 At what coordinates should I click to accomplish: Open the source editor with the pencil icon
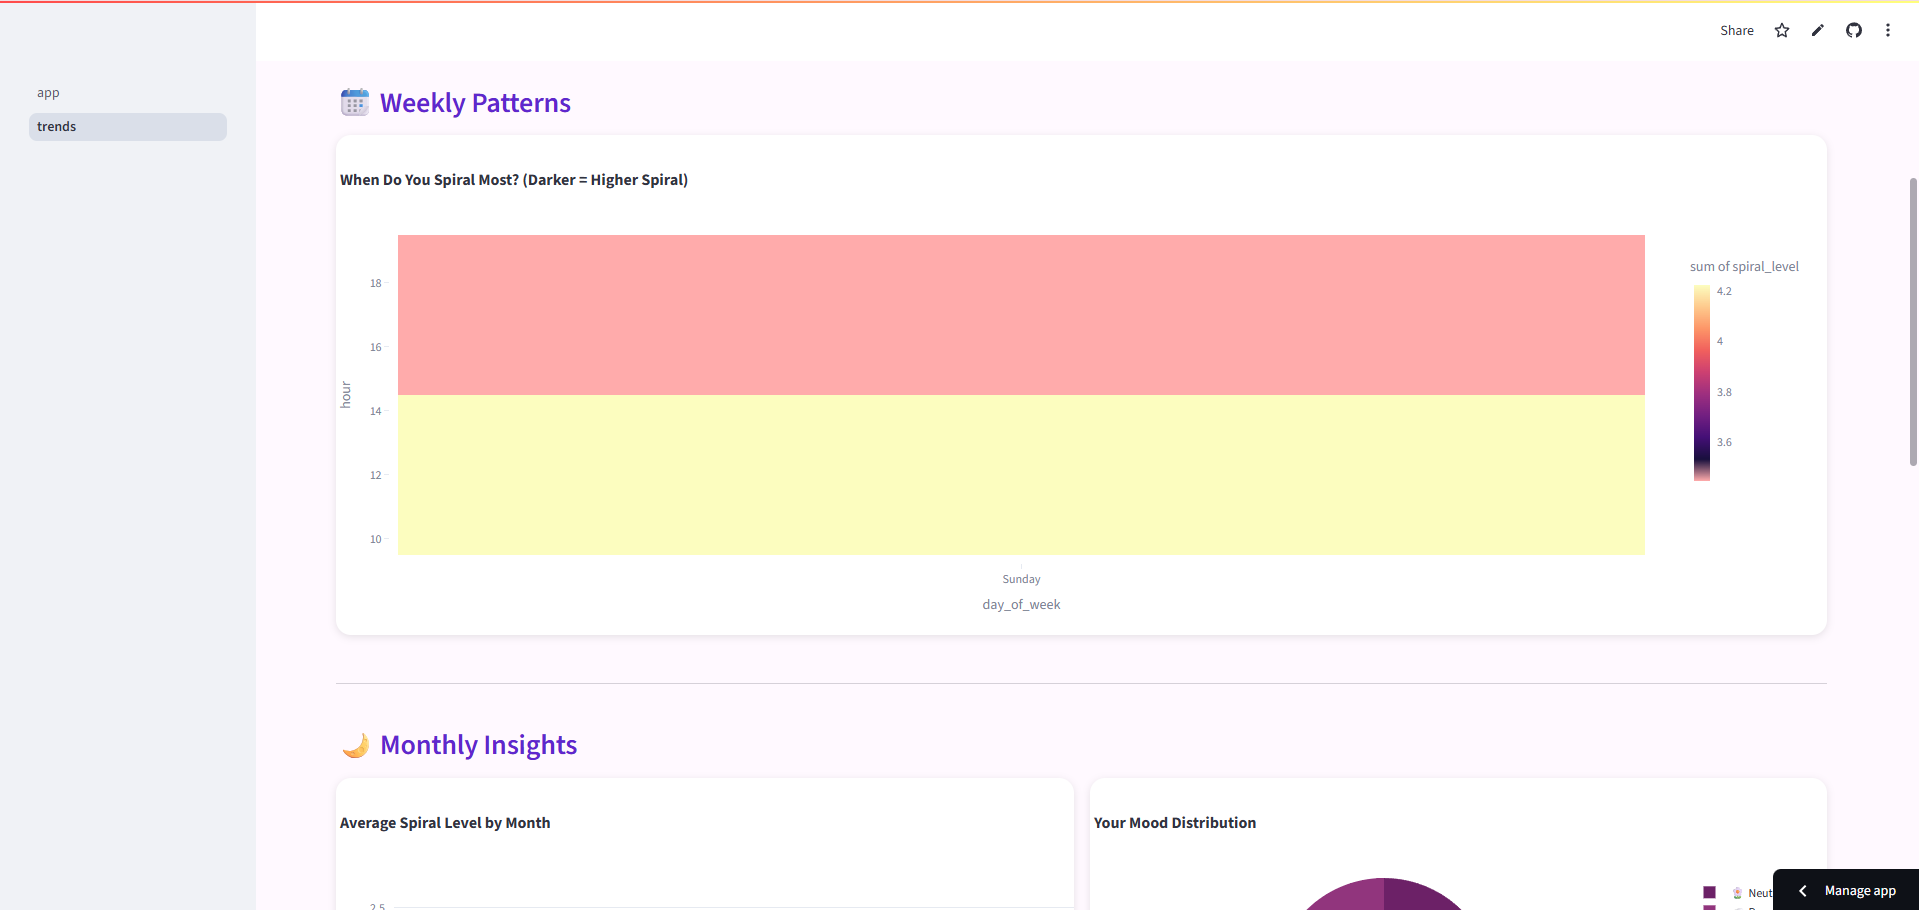pyautogui.click(x=1818, y=30)
